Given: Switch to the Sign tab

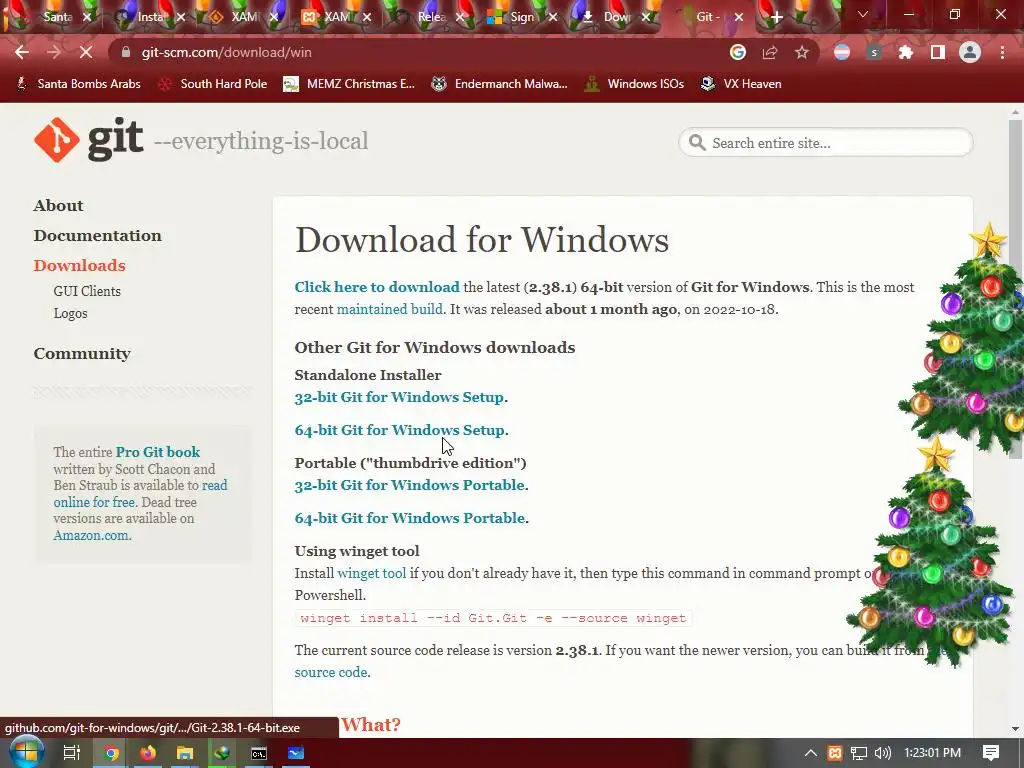Looking at the screenshot, I should [x=522, y=17].
